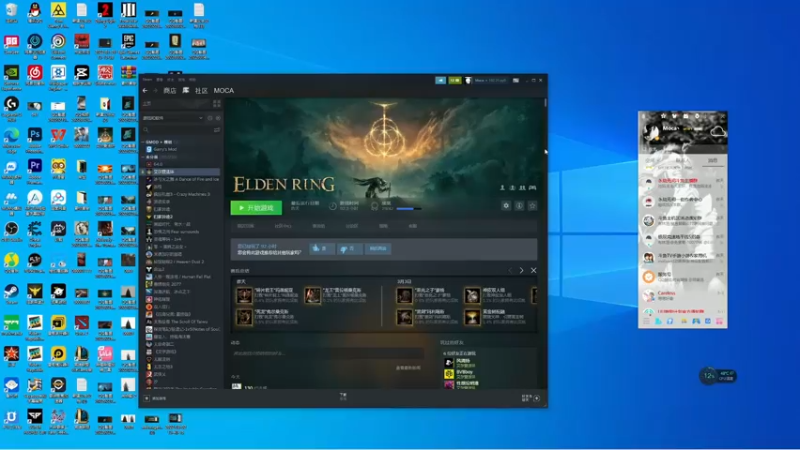Viewport: 800px width, 450px height.
Task: Open the 讨论区 discussions tab
Action: [x=352, y=226]
